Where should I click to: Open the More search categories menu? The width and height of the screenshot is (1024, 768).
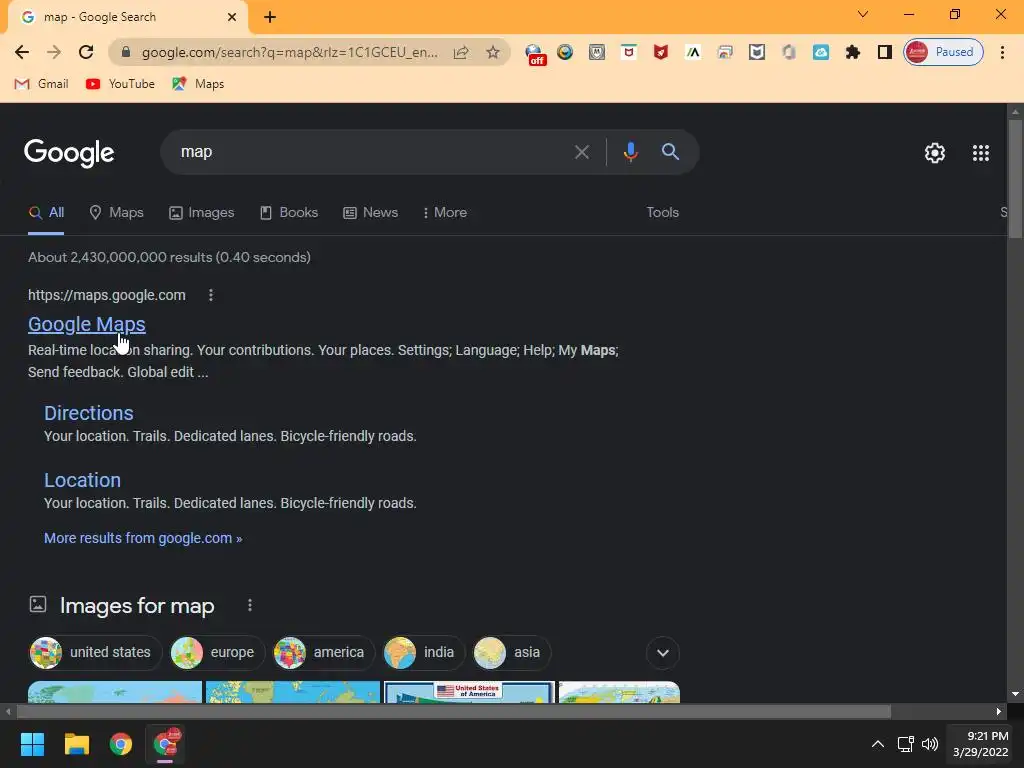pos(445,212)
